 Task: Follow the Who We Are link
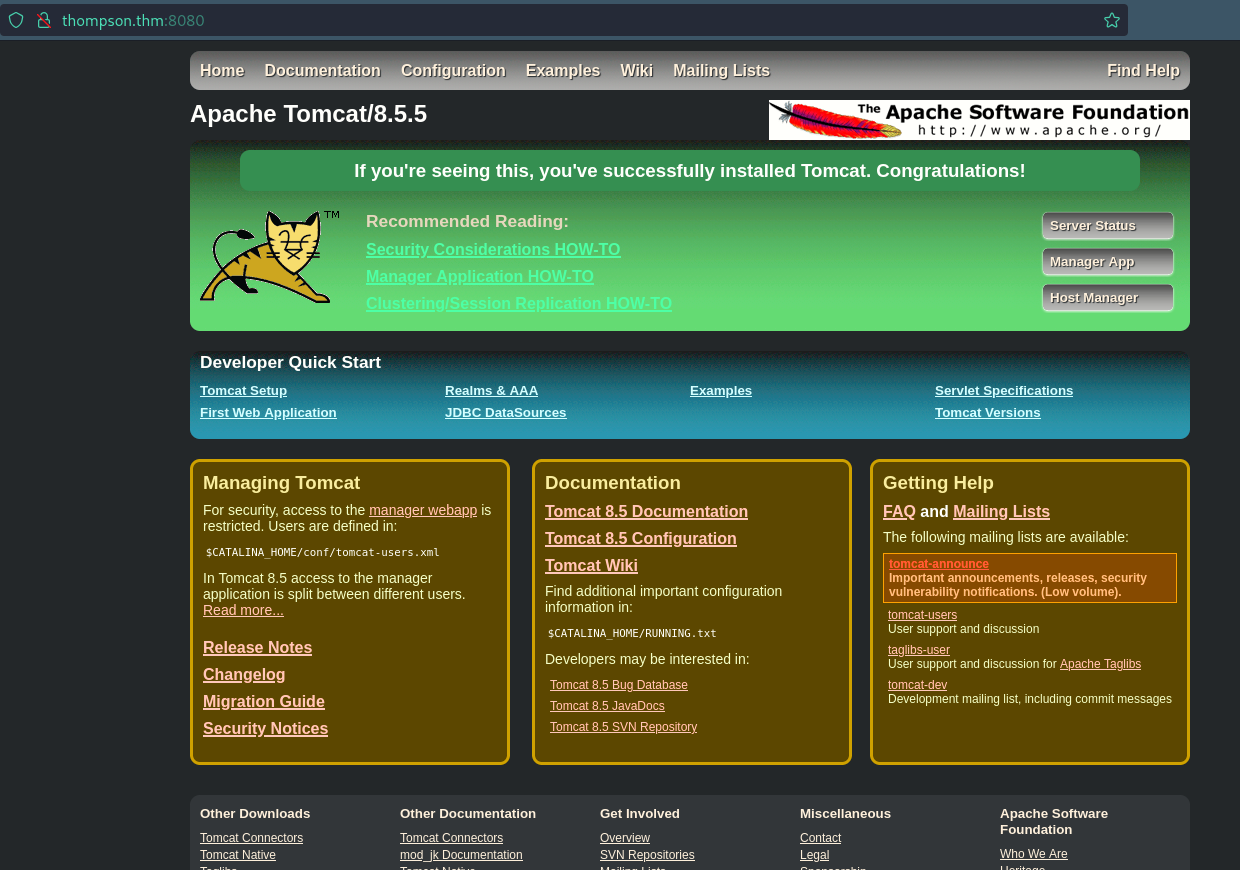(1034, 854)
